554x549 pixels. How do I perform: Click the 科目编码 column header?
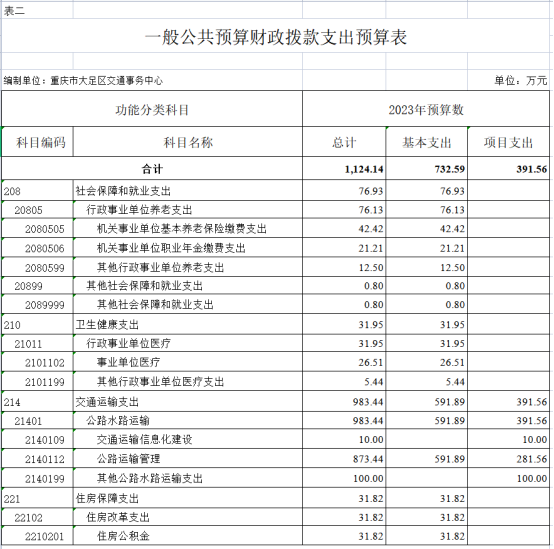[37, 142]
